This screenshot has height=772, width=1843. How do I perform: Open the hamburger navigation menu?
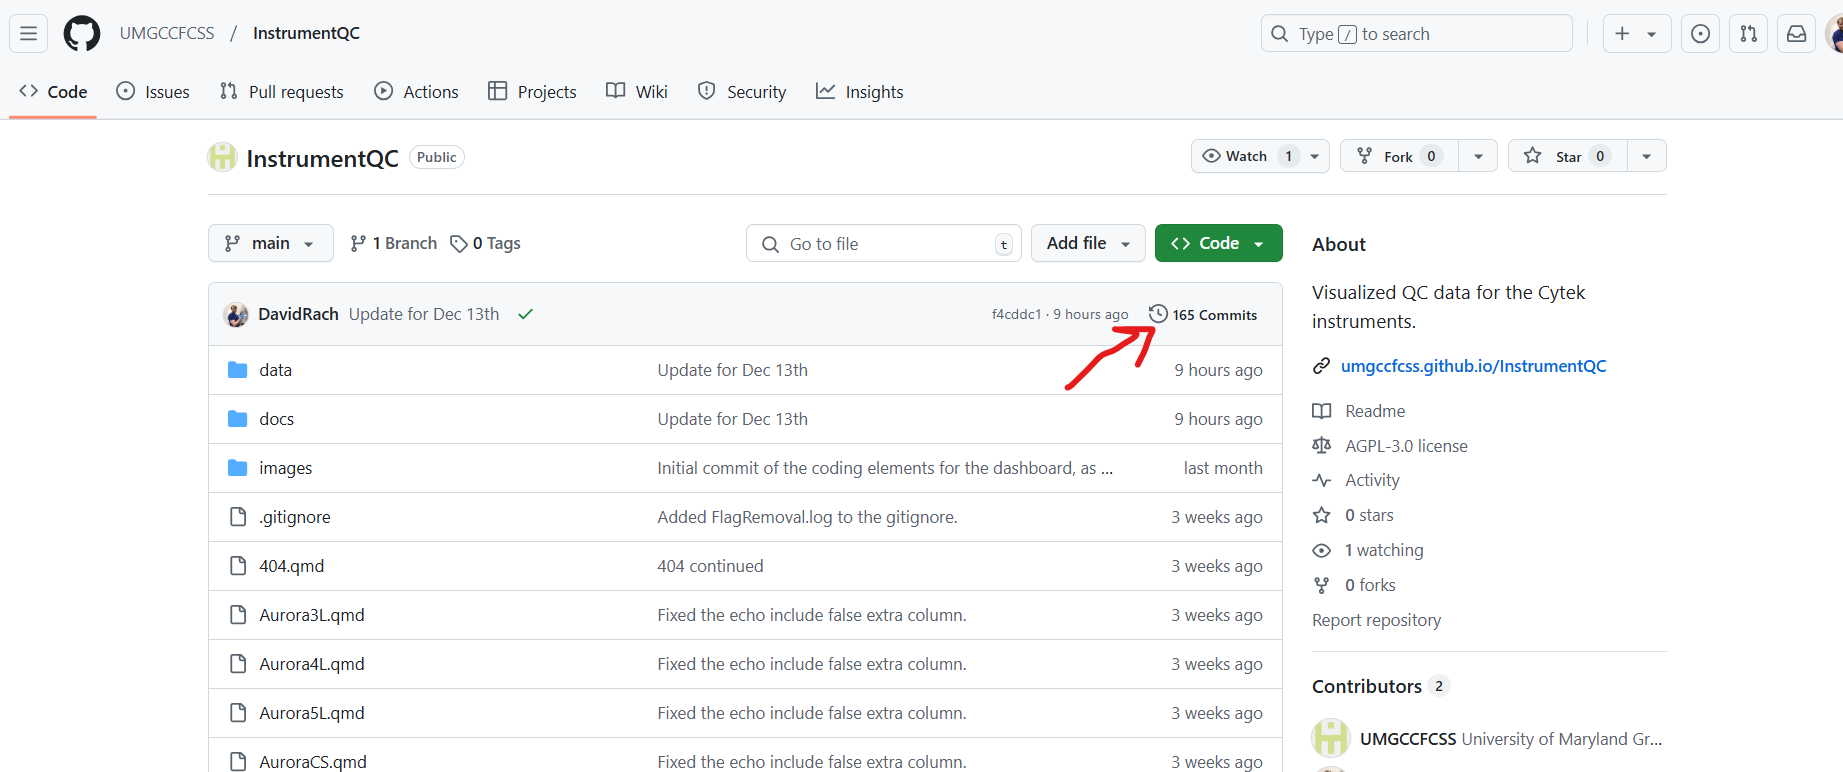click(29, 34)
